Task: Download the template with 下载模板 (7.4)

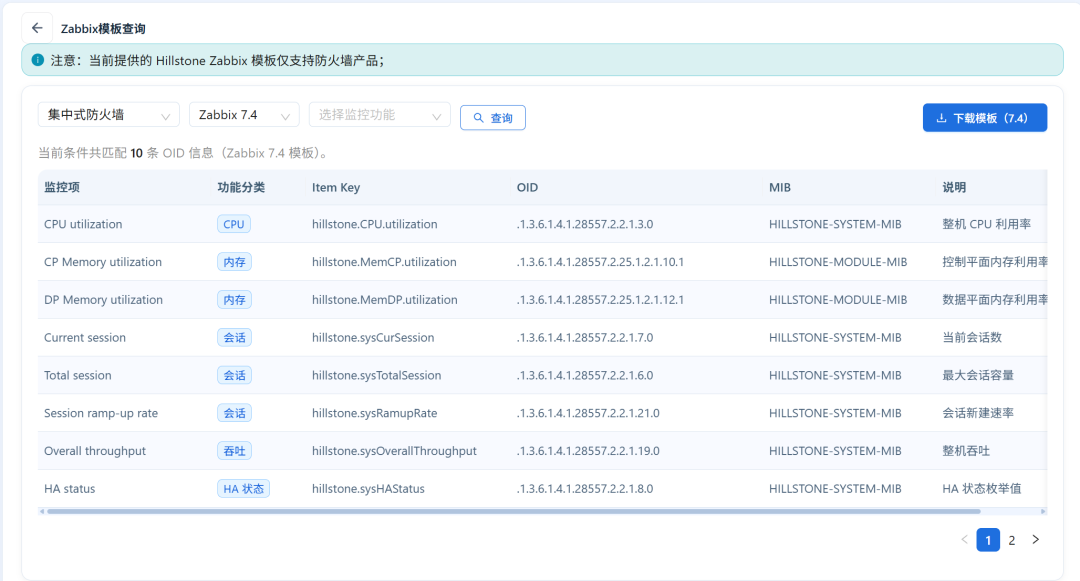Action: (985, 118)
